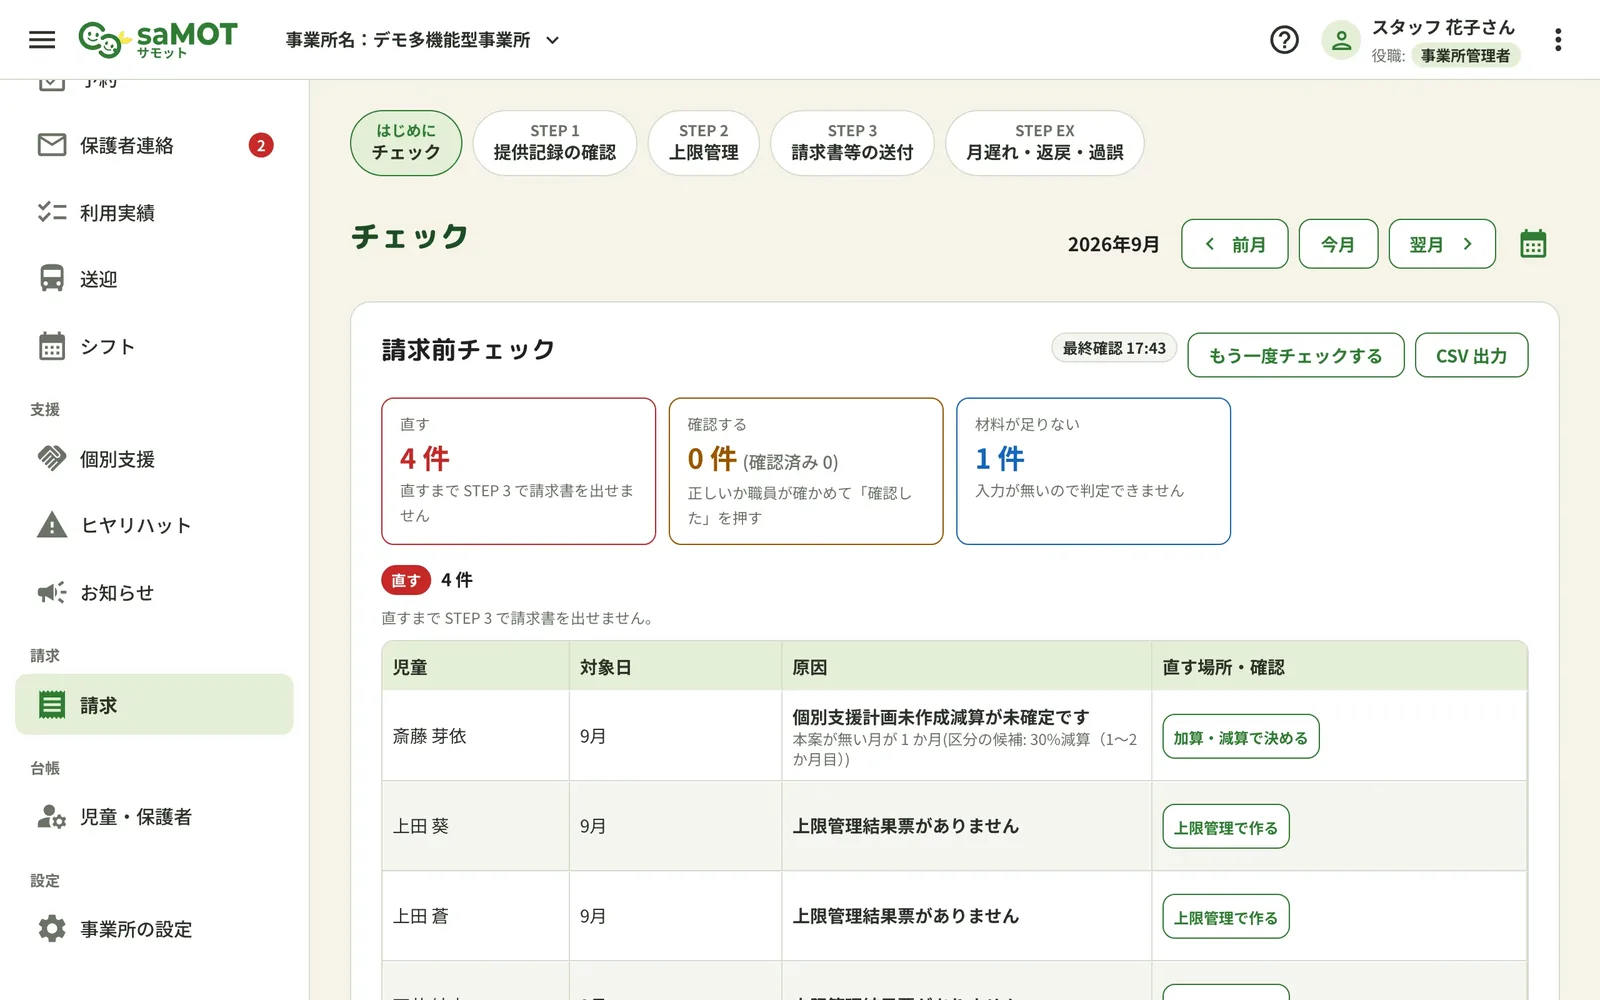
Task: Click もう一度チェックする button
Action: tap(1296, 355)
